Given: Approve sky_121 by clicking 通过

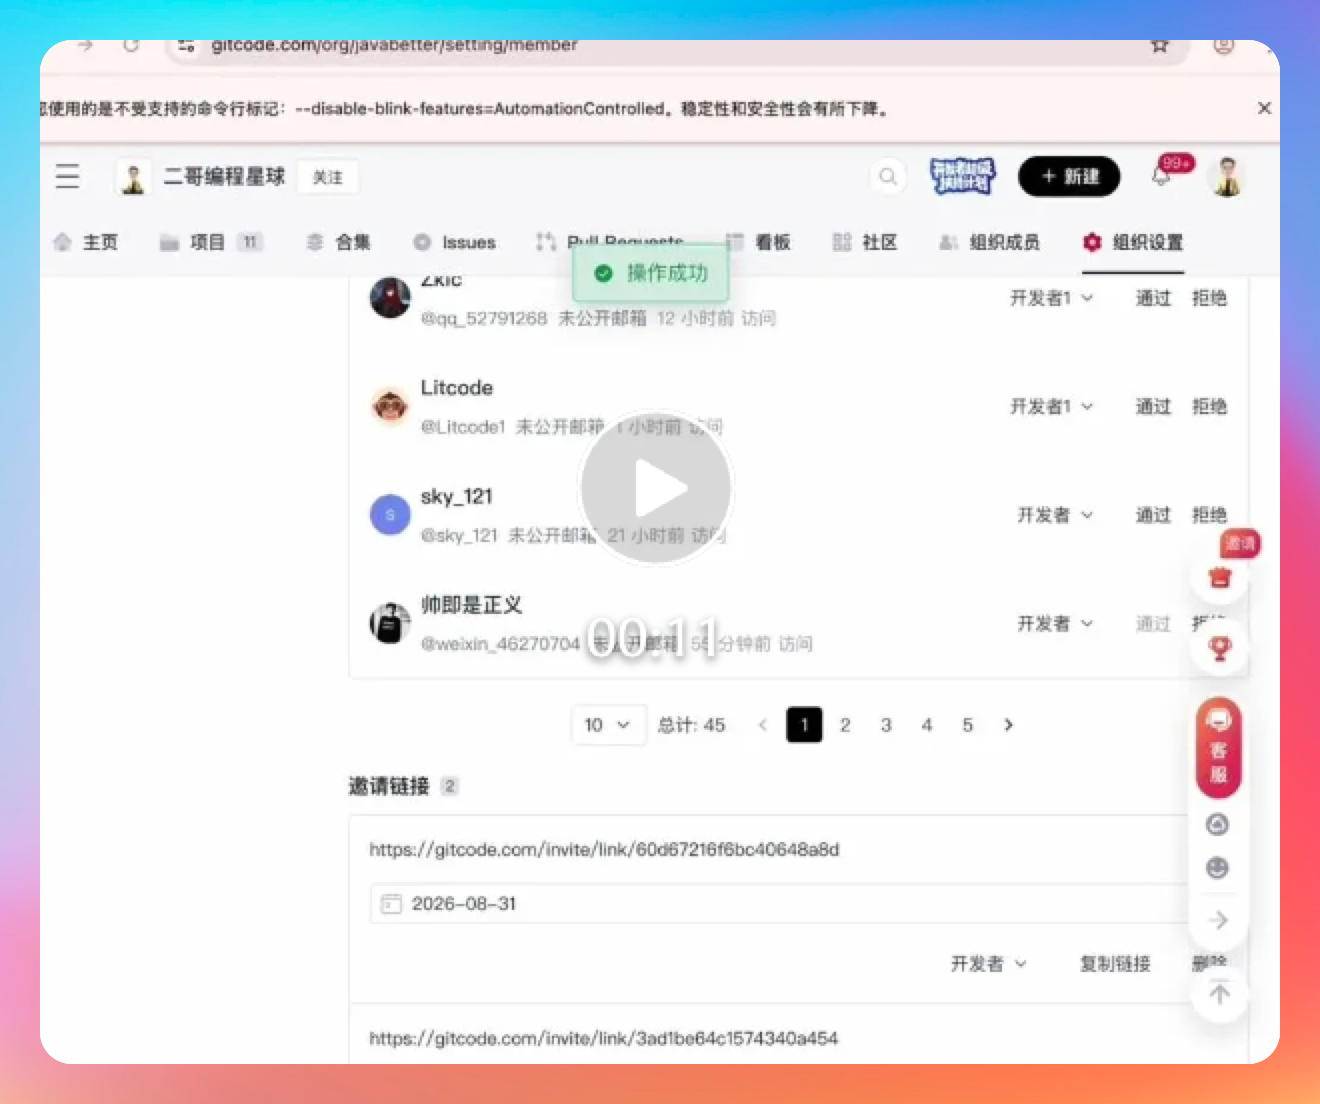Looking at the screenshot, I should click(x=1152, y=515).
